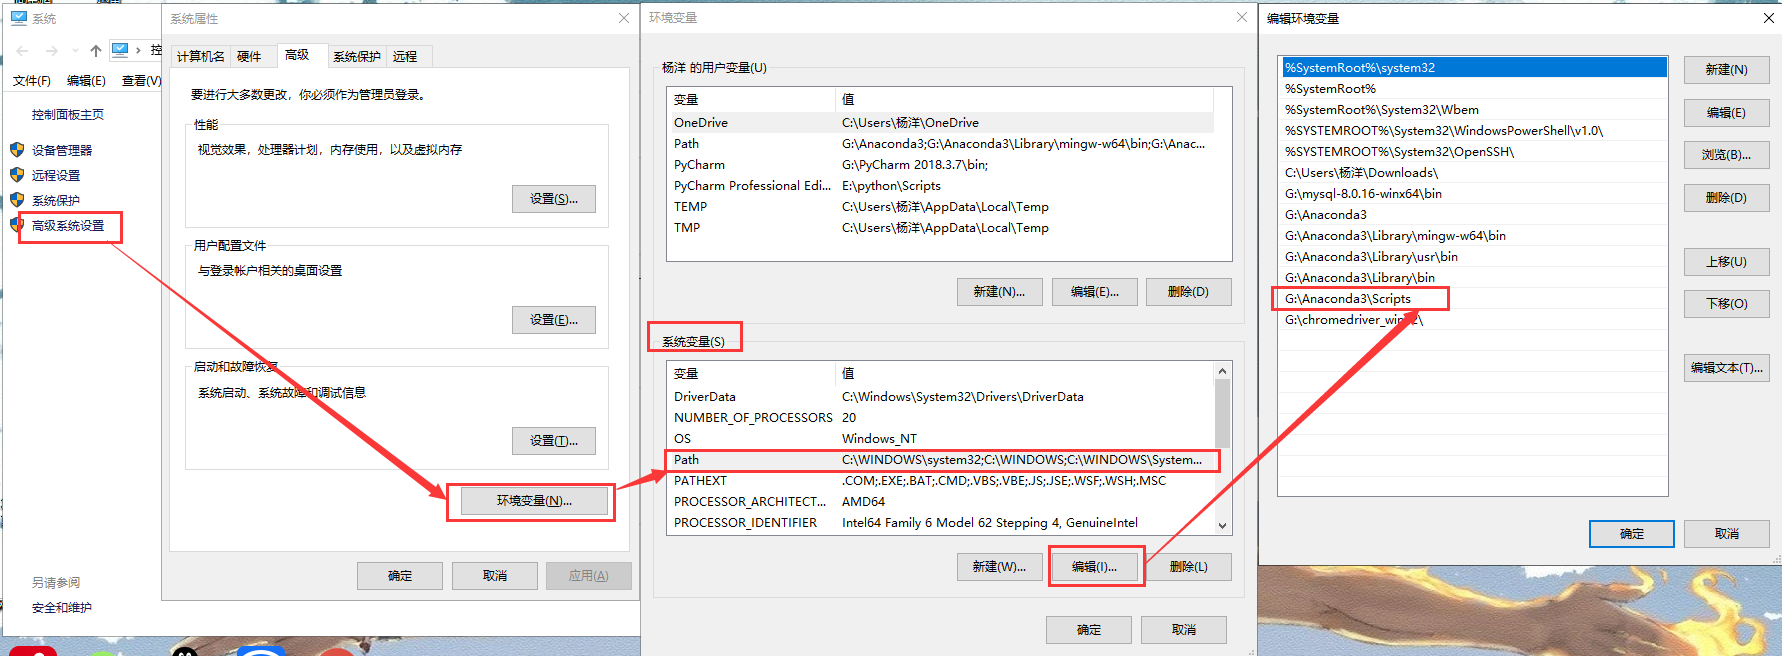The width and height of the screenshot is (1782, 656).
Task: Click 设置(S) button under 性能
Action: pos(554,199)
